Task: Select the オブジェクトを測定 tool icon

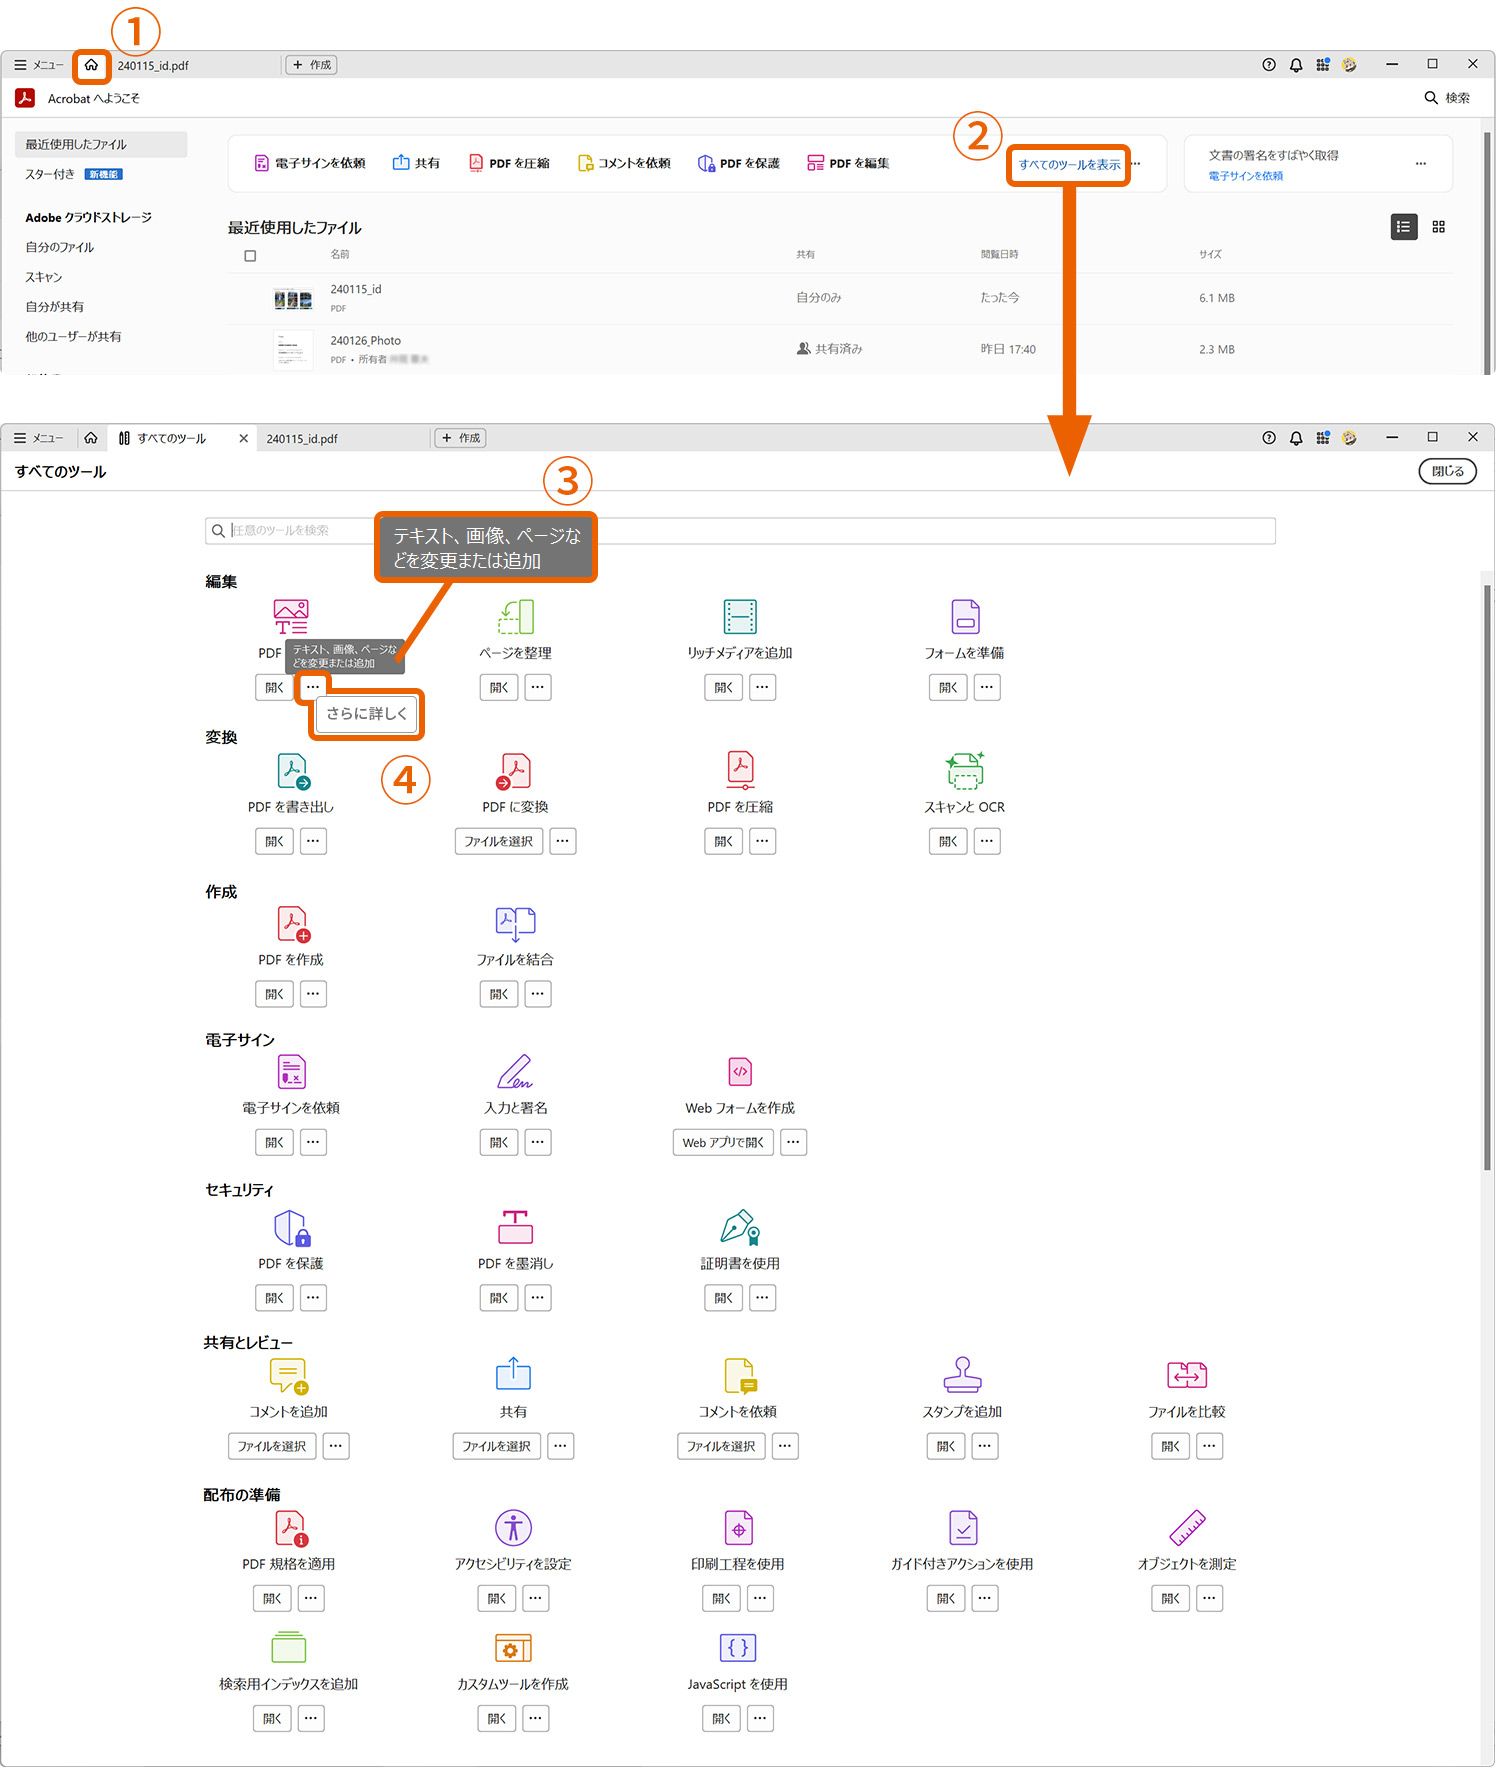Action: [1187, 1528]
